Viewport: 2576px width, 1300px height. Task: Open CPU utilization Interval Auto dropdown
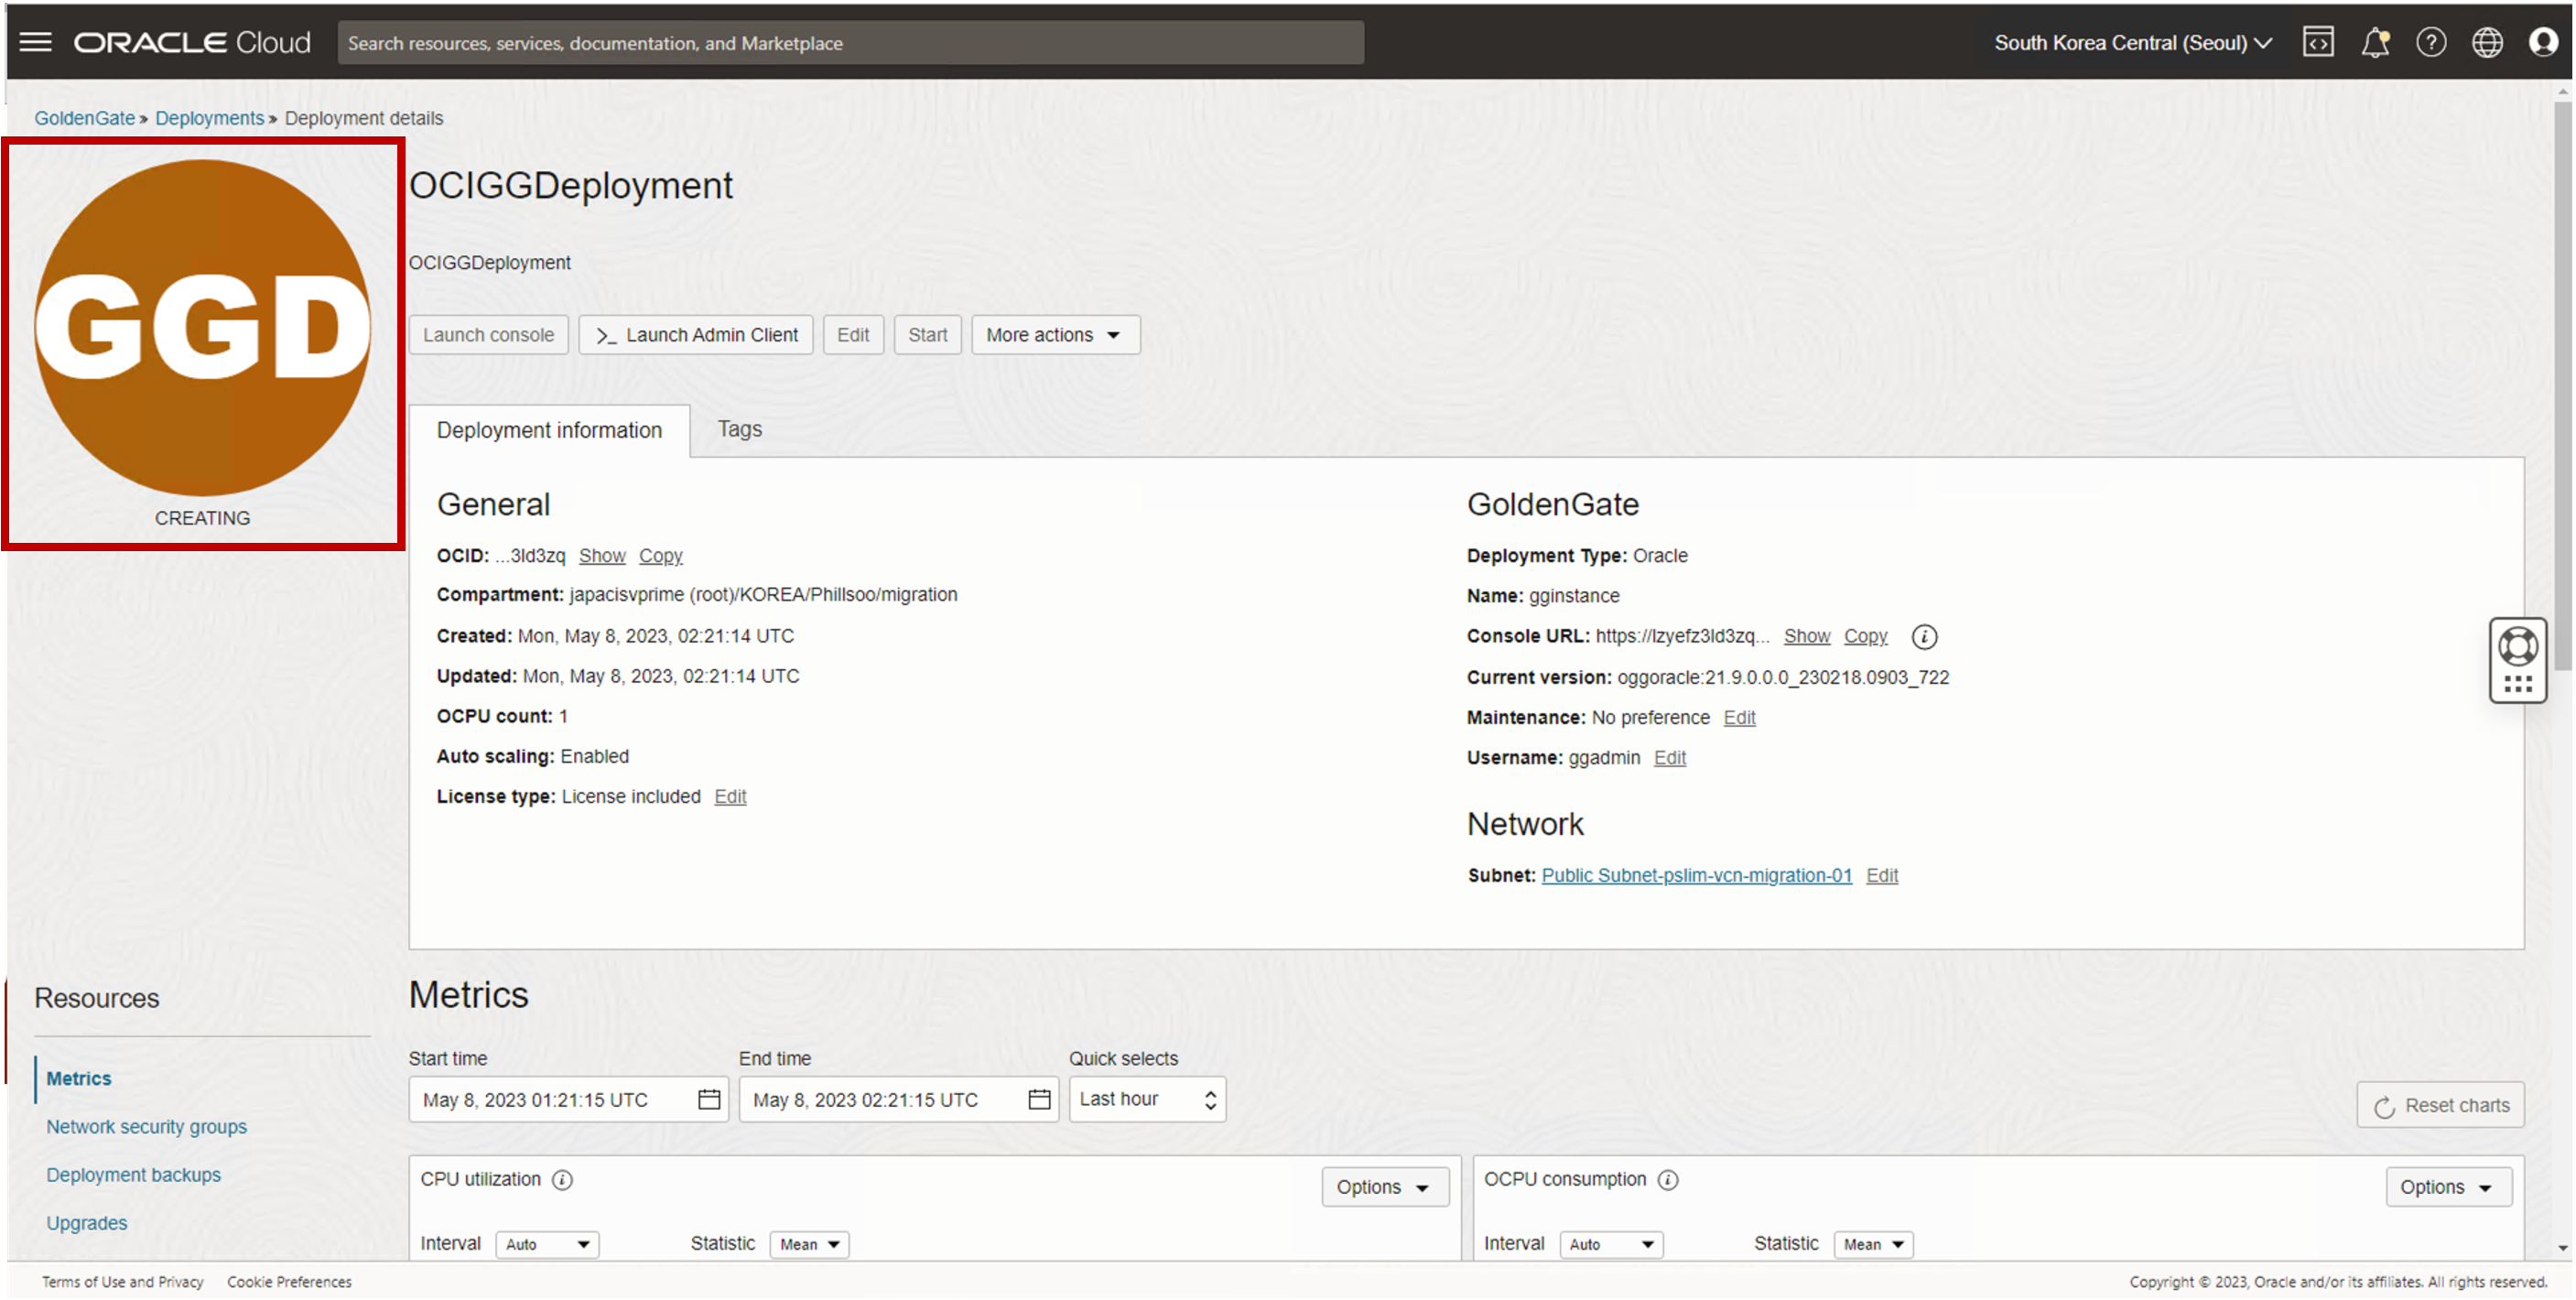(x=547, y=1244)
